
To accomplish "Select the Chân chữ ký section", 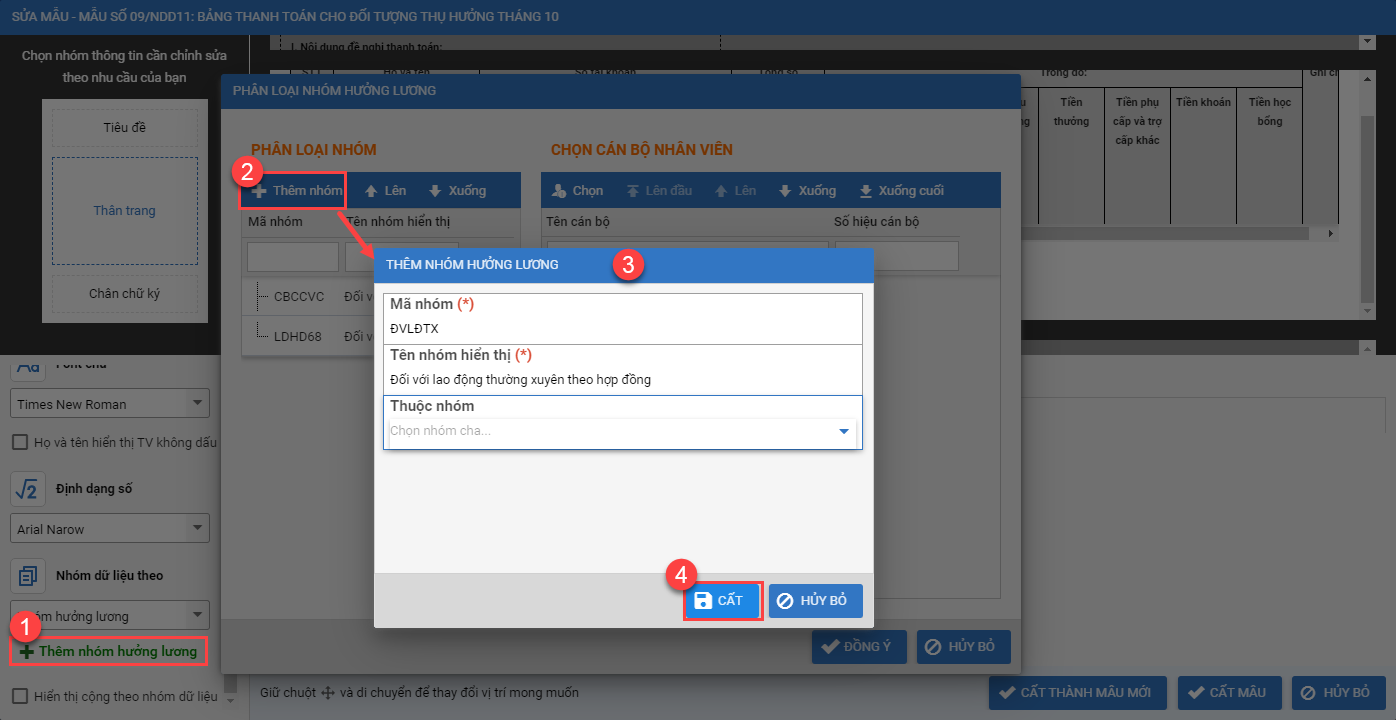I will click(124, 294).
